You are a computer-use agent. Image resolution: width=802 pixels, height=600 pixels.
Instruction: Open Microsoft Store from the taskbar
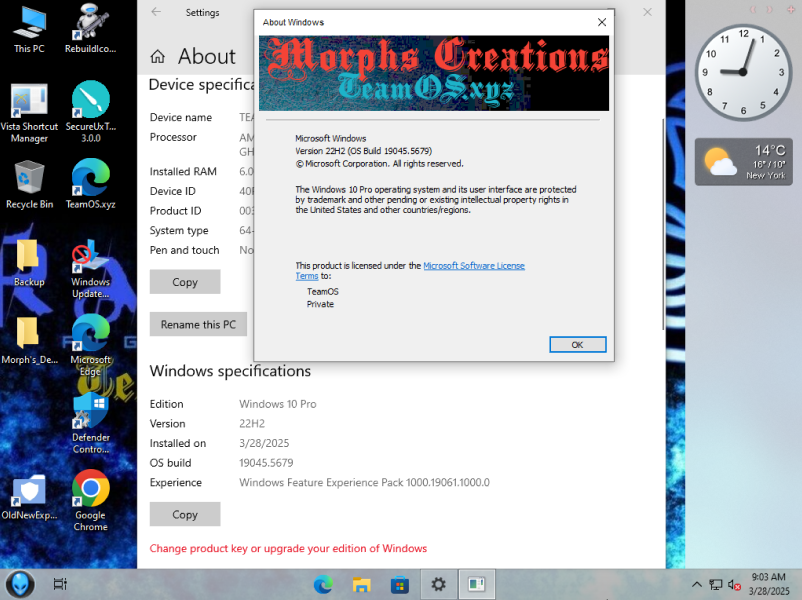399,584
